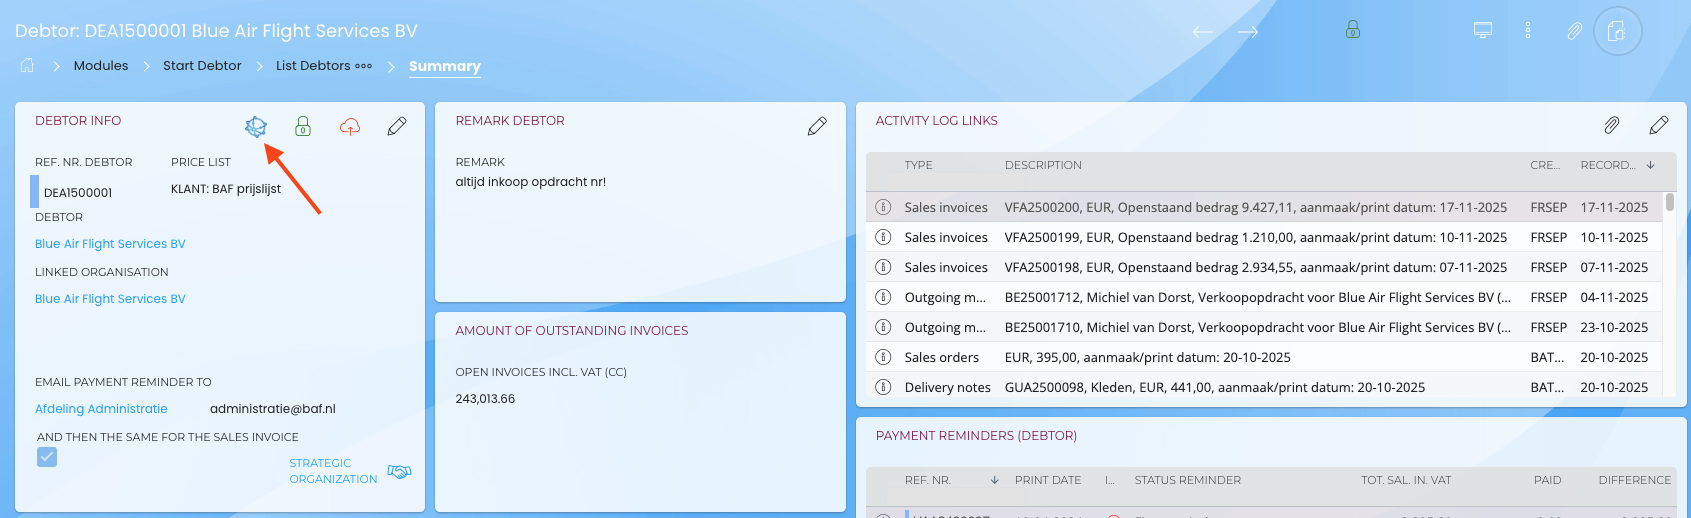Click date cell 23-10-2025
This screenshot has height=518, width=1691.
point(1614,327)
